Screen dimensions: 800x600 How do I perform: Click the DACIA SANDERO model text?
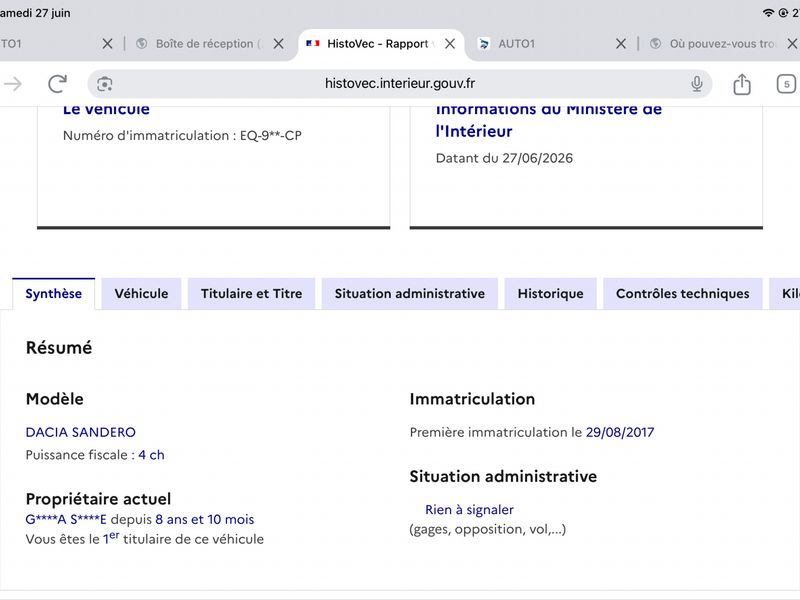[81, 432]
